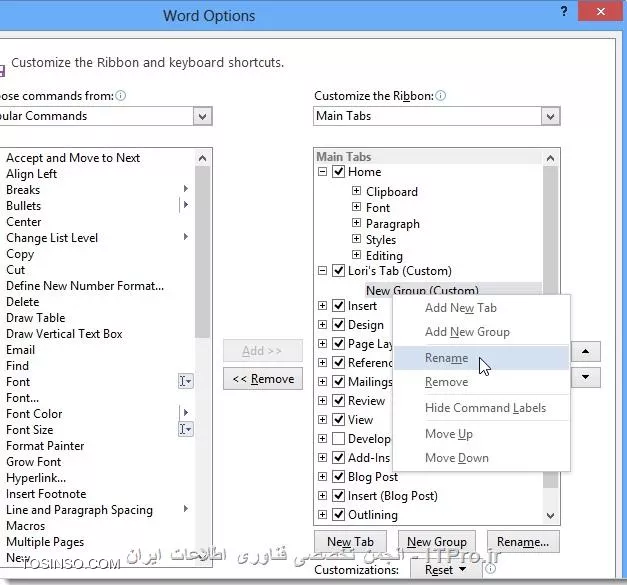This screenshot has height=585, width=627.
Task: Uncheck the Design tab checkbox
Action: click(x=338, y=324)
